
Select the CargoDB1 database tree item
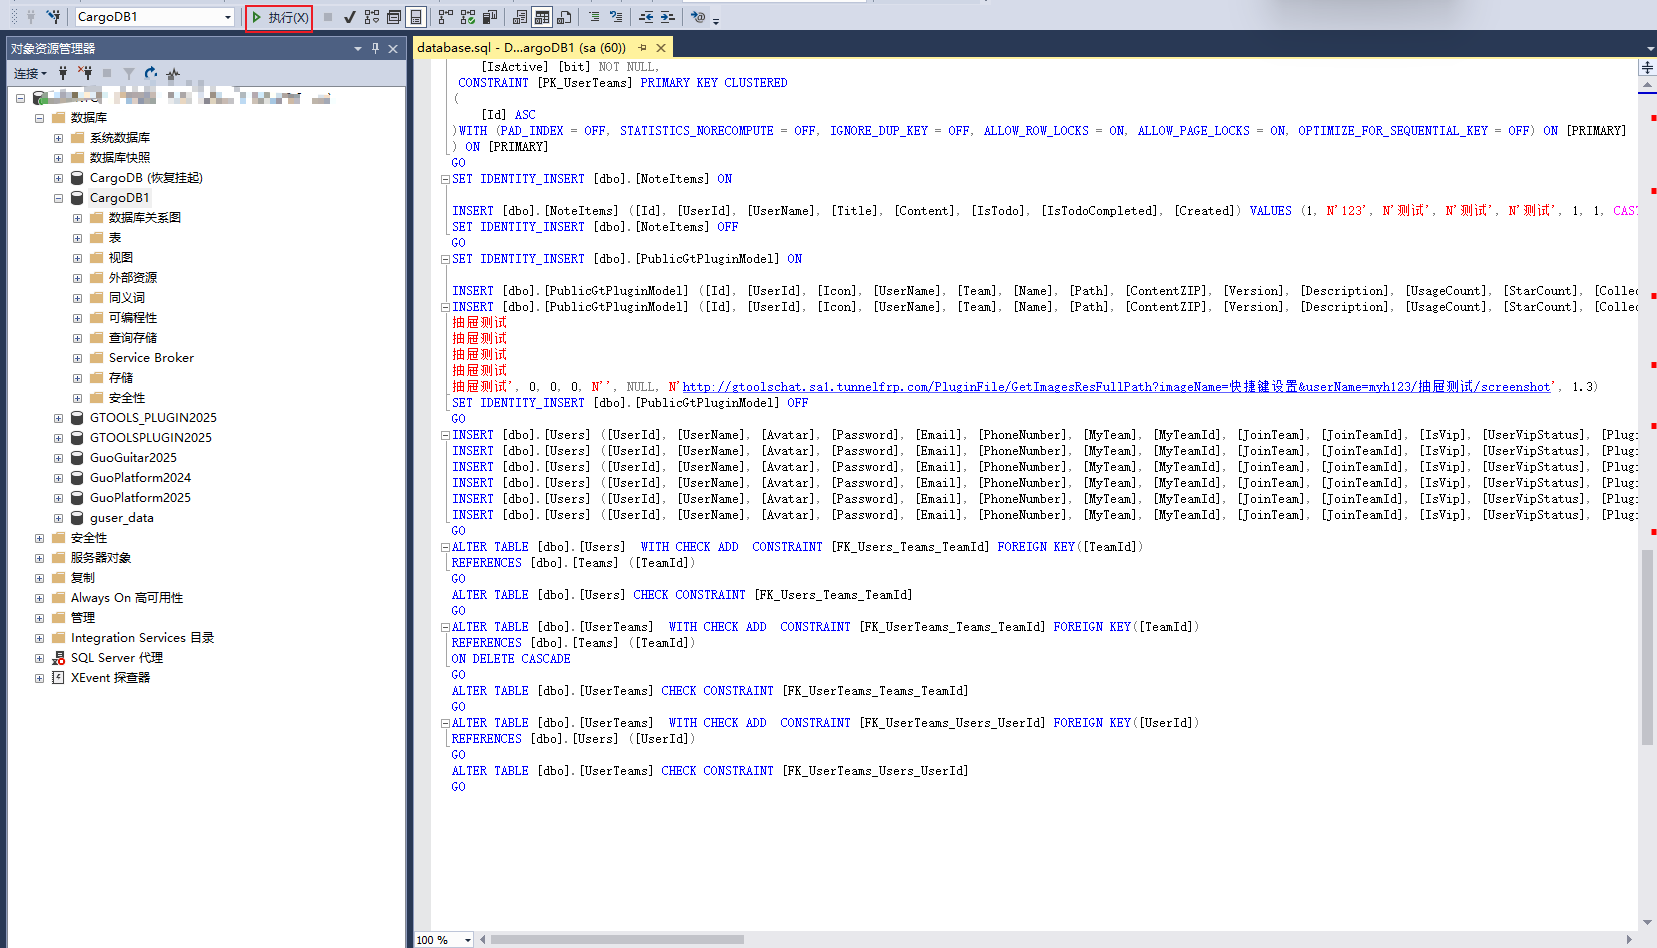click(x=119, y=198)
